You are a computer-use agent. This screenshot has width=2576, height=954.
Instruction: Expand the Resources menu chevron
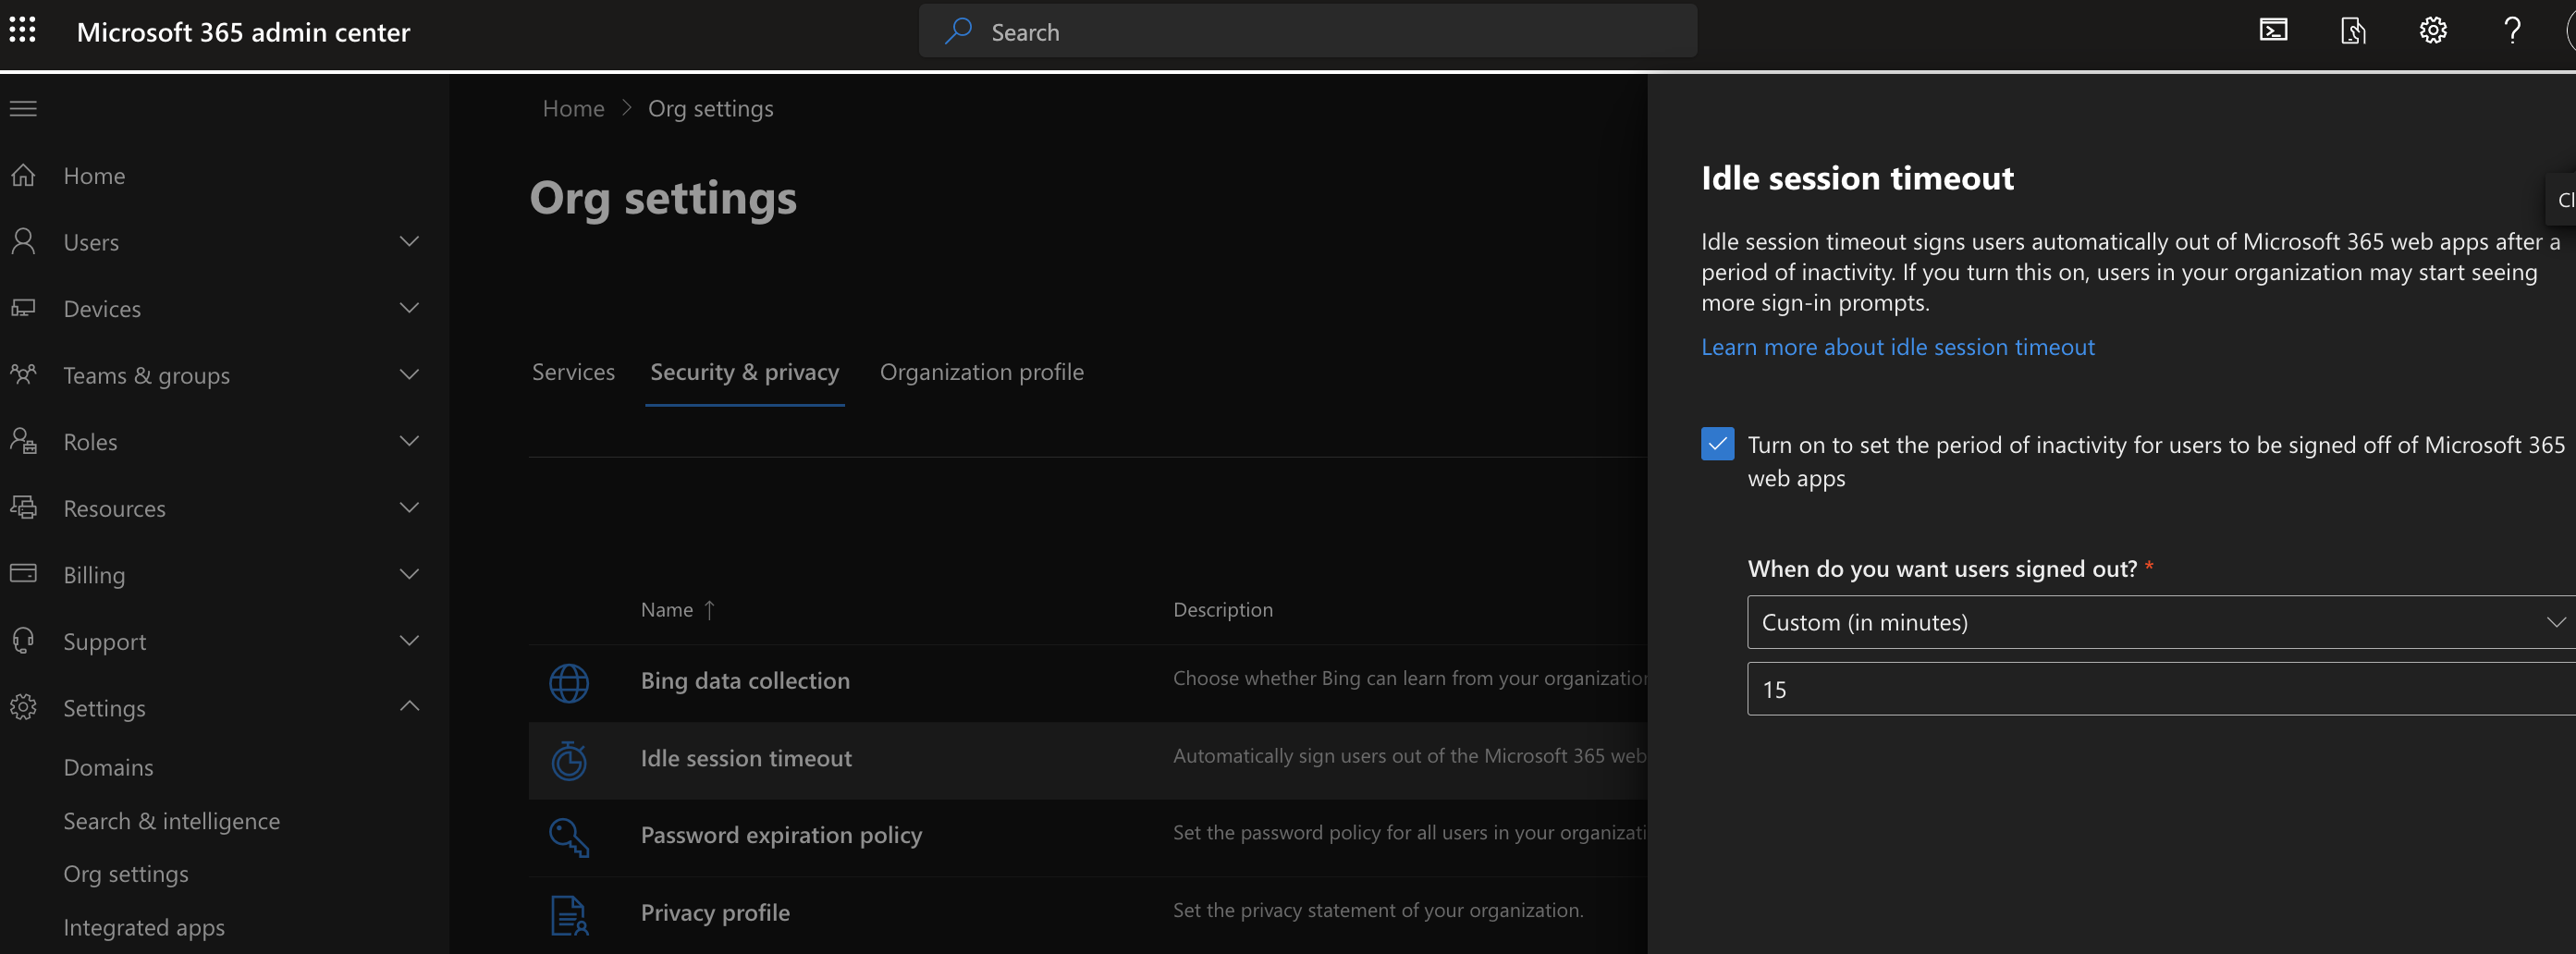click(409, 507)
